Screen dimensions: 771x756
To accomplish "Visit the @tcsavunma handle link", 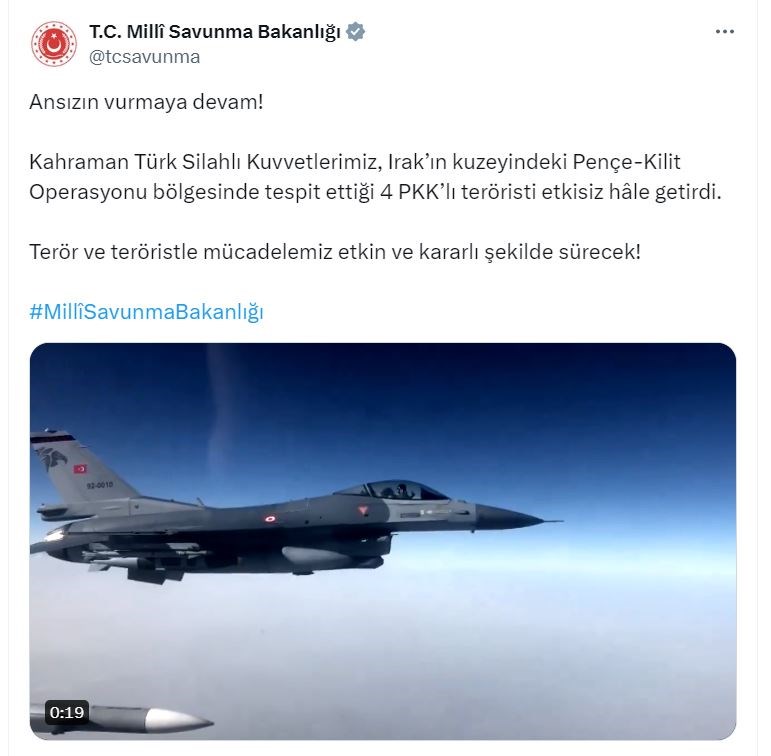I will pyautogui.click(x=145, y=57).
